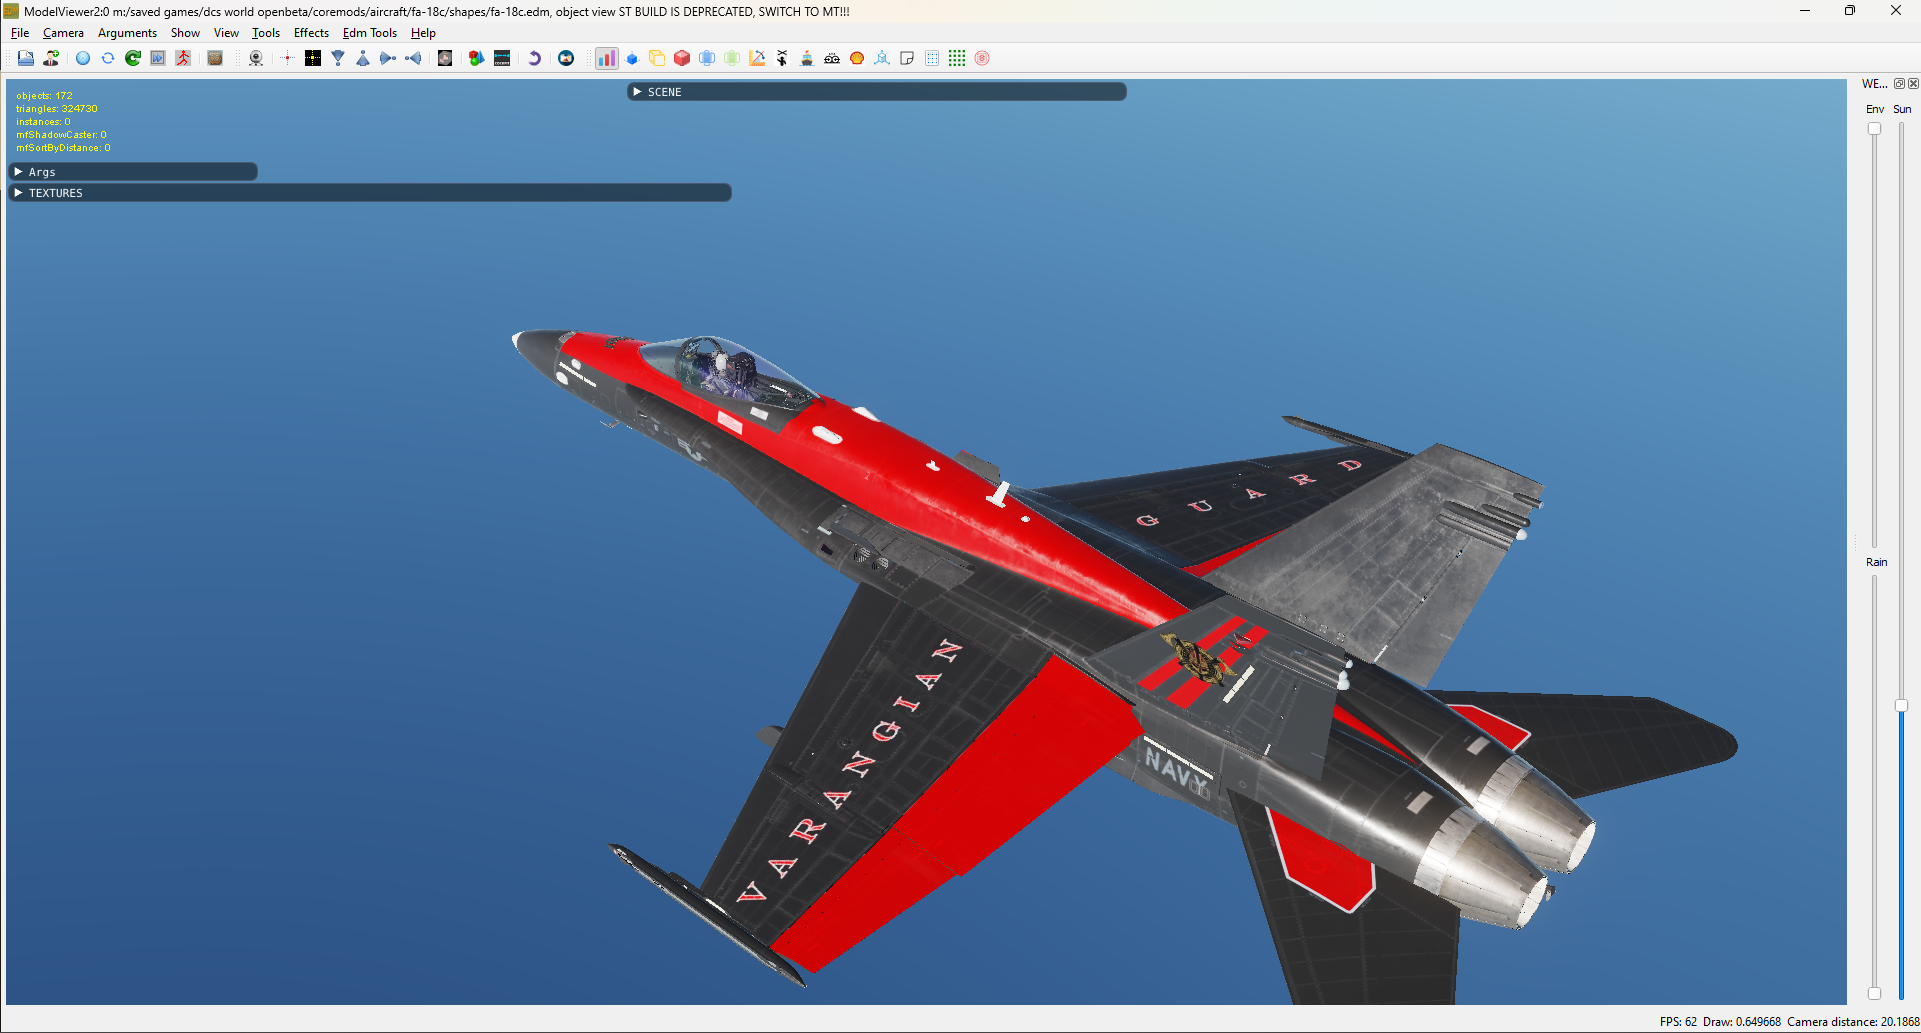Open the Effects menu
This screenshot has height=1033, width=1921.
[x=311, y=33]
